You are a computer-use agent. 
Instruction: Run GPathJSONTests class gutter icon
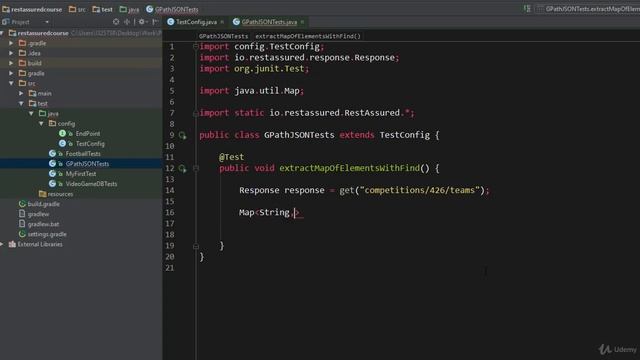[x=182, y=135]
